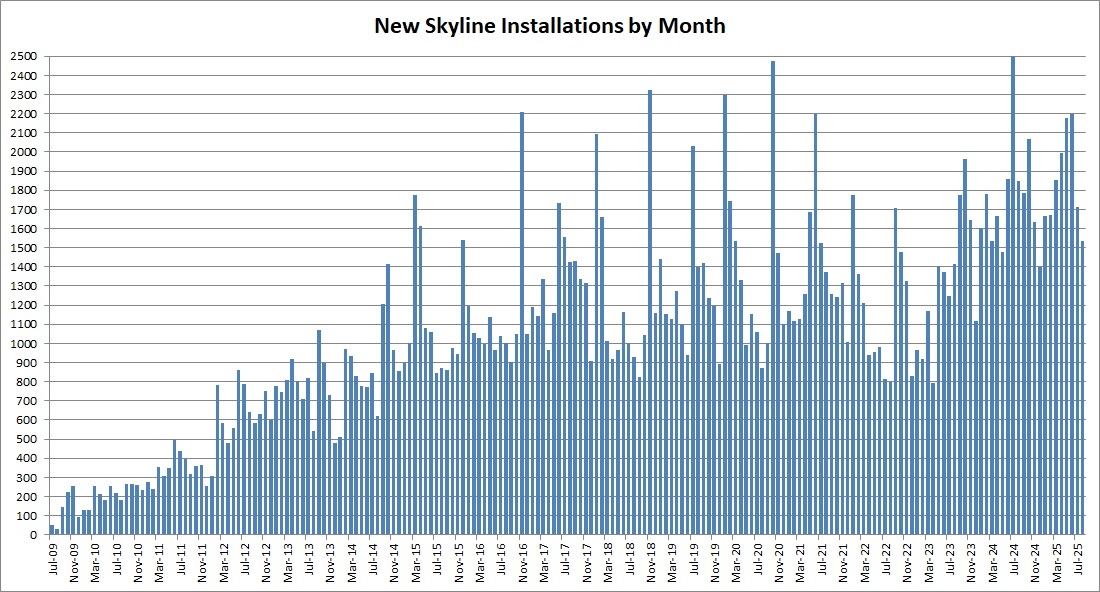
Task: Click the Nov-10 x-axis label
Action: tap(138, 562)
